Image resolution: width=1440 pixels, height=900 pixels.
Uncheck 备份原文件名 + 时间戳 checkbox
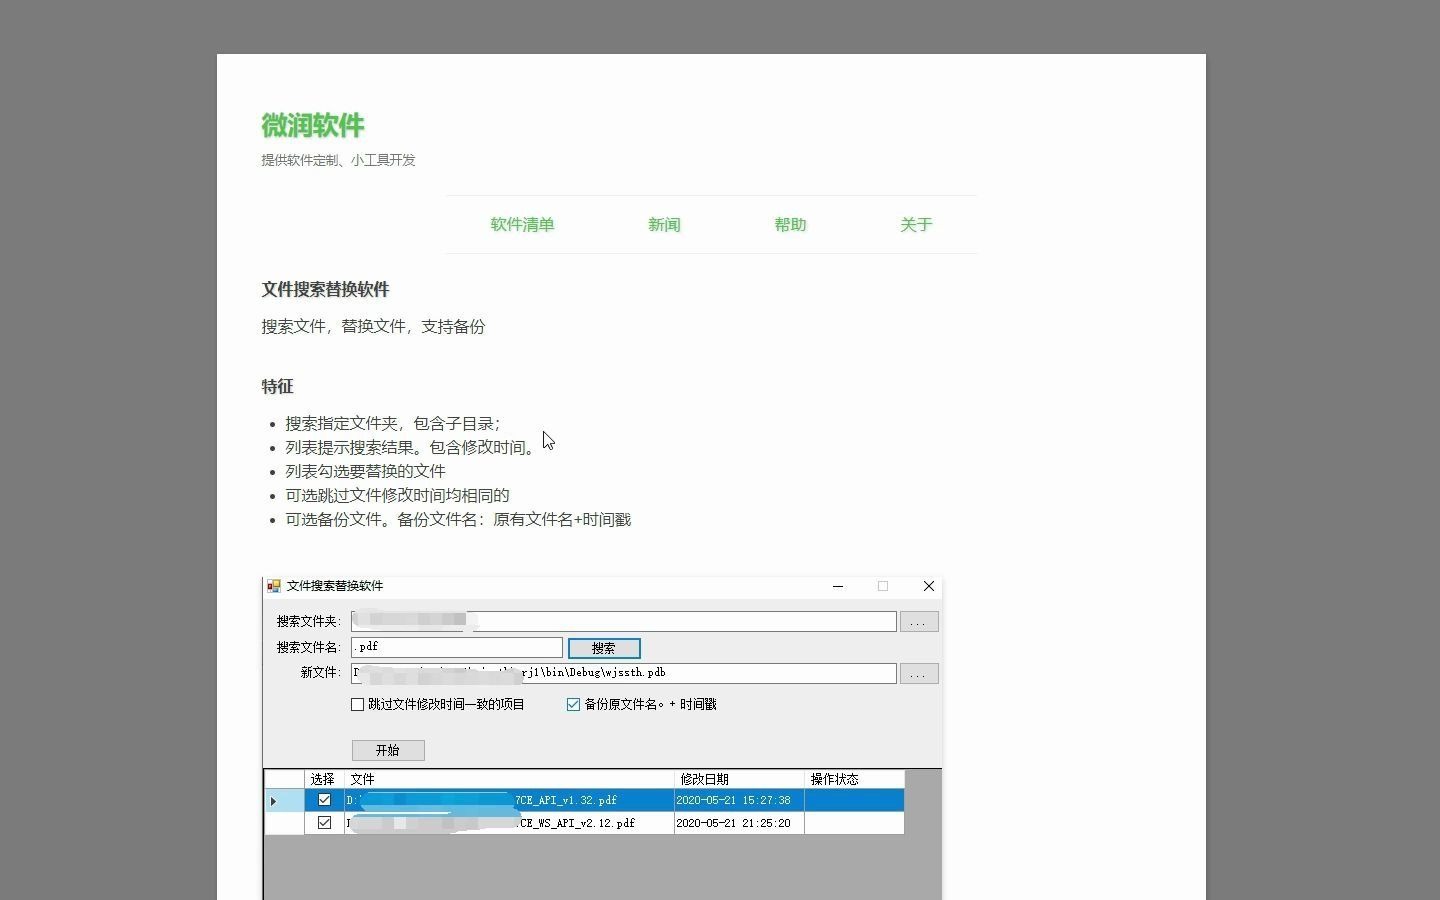[x=573, y=705]
